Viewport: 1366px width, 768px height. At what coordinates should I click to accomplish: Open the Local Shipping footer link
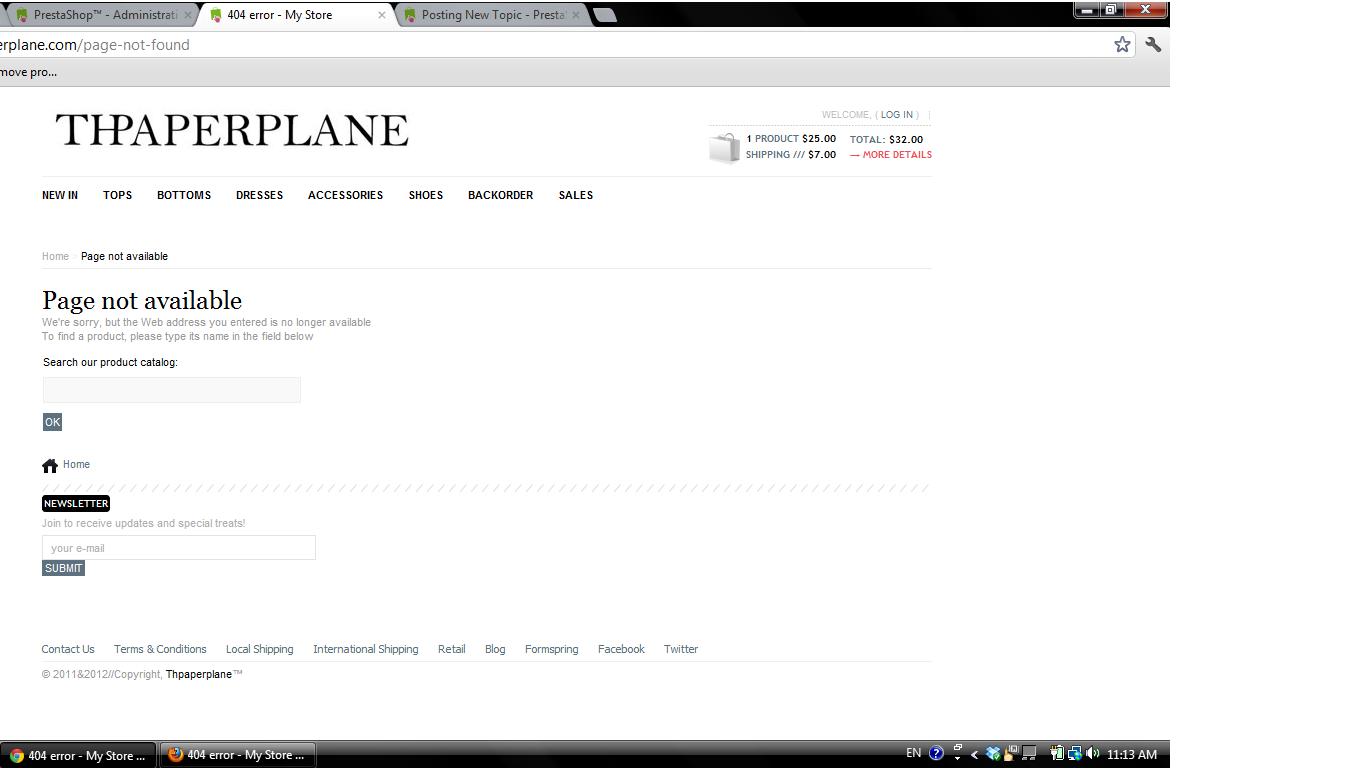(x=260, y=649)
